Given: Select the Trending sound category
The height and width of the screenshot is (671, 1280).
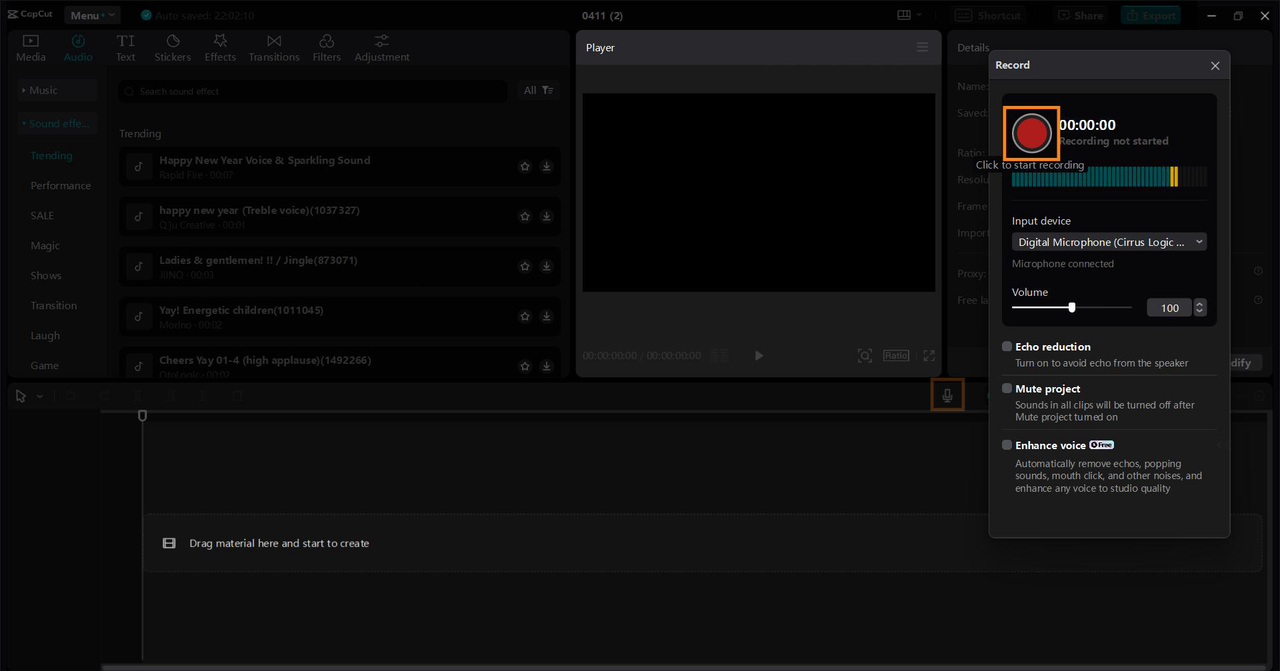Looking at the screenshot, I should click(x=51, y=156).
